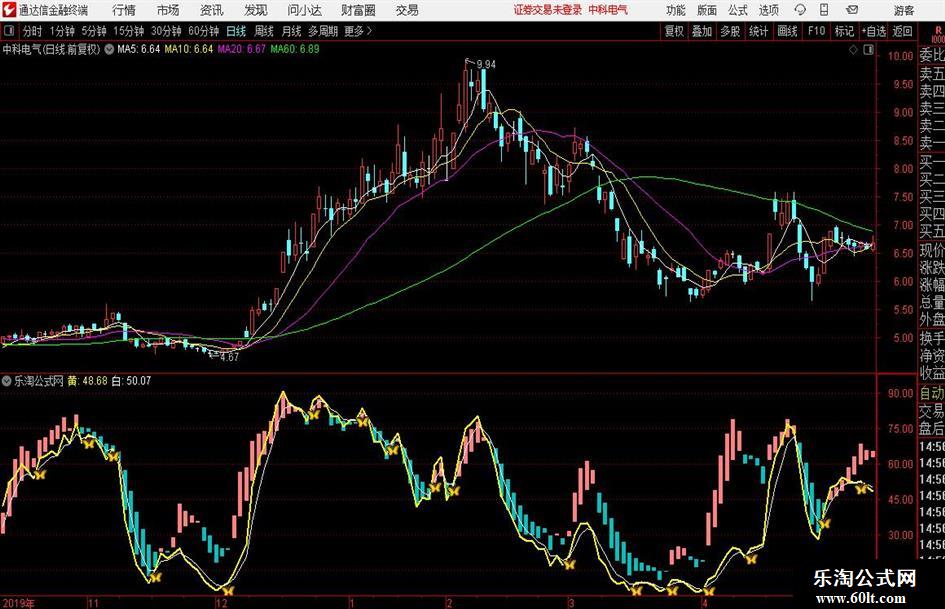
Task: Click the 90.00 indicator axis label
Action: tap(900, 393)
